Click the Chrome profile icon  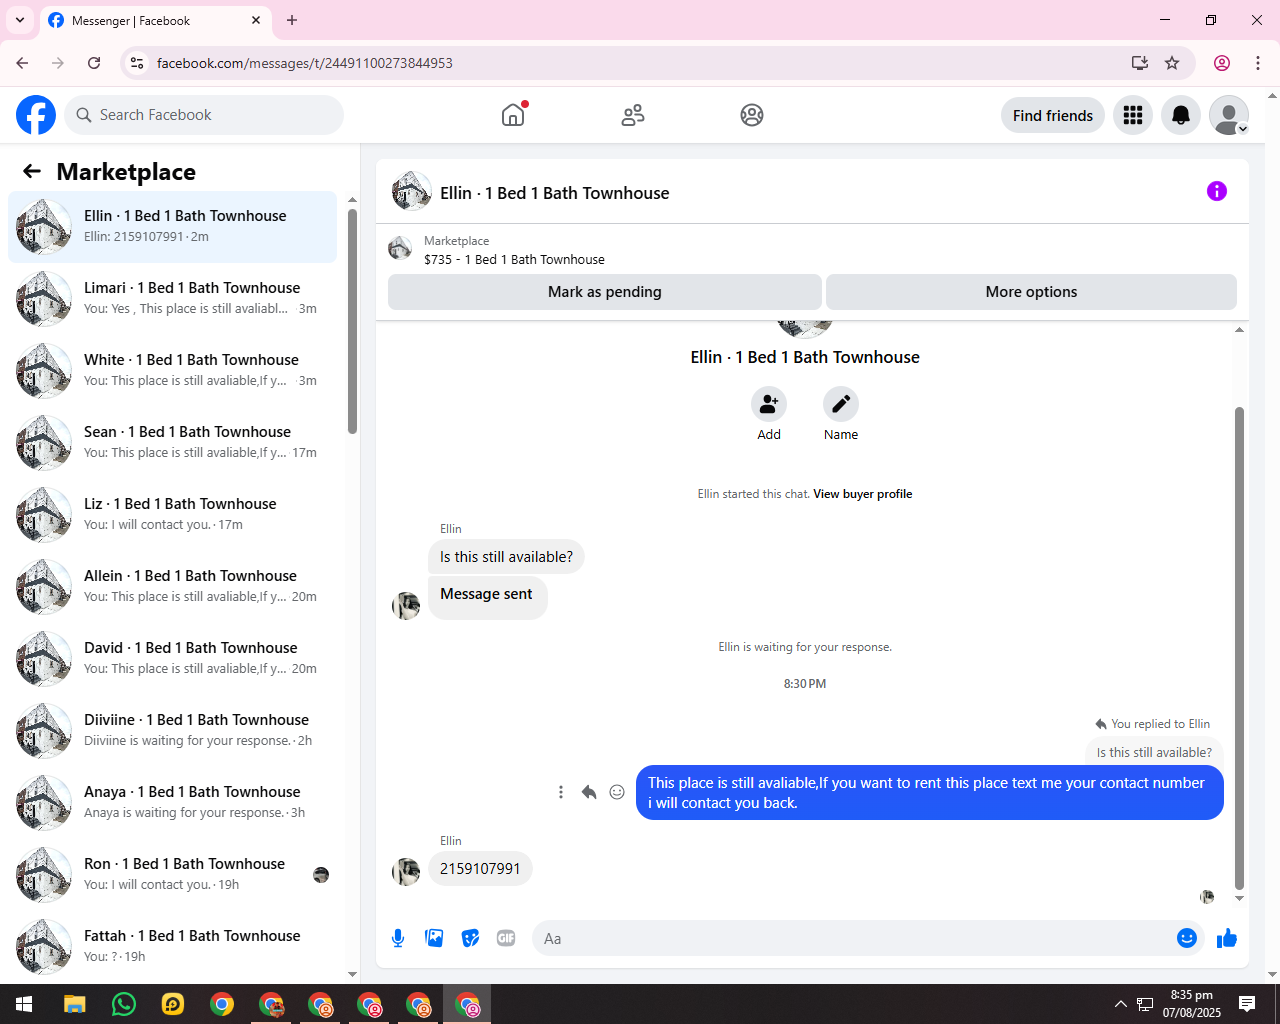1222,63
